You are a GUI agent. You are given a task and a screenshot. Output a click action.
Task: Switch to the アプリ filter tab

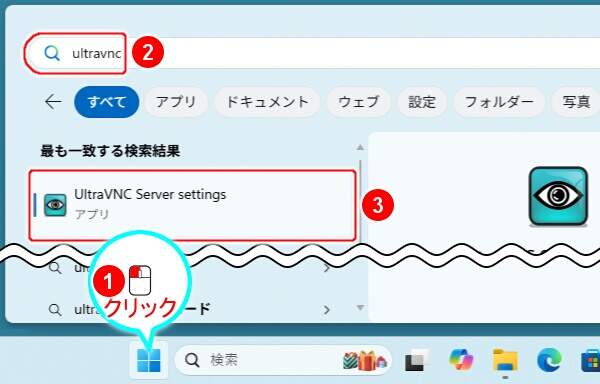(x=176, y=102)
